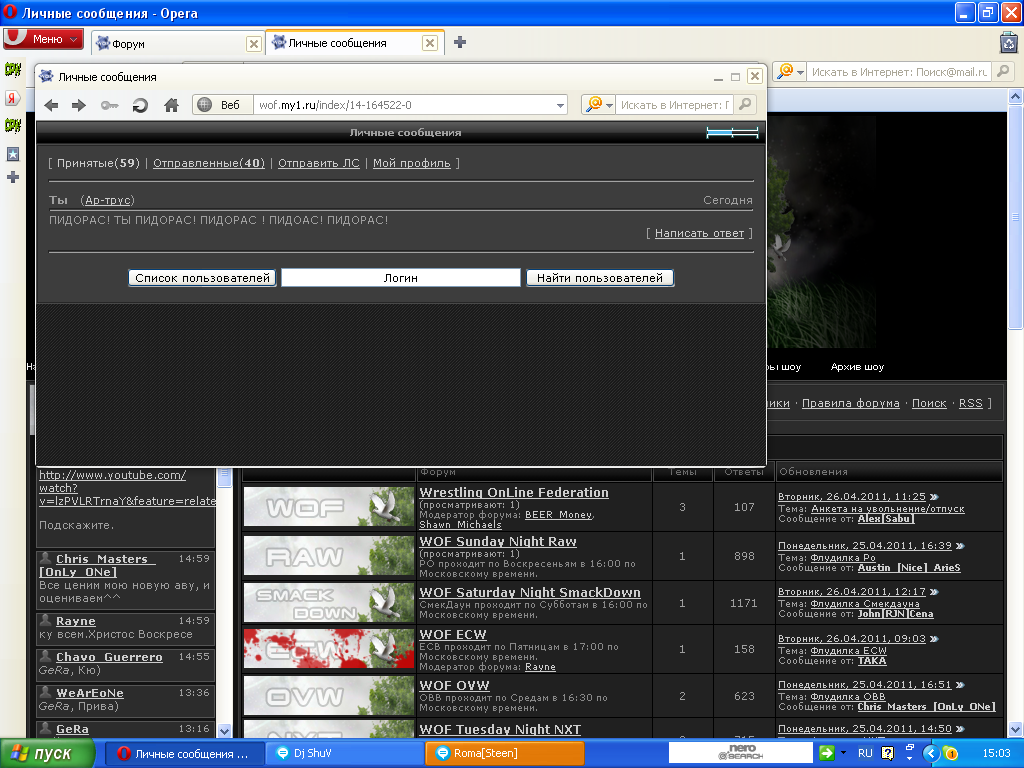Click the RU language indicator
This screenshot has width=1024, height=768.
865,753
